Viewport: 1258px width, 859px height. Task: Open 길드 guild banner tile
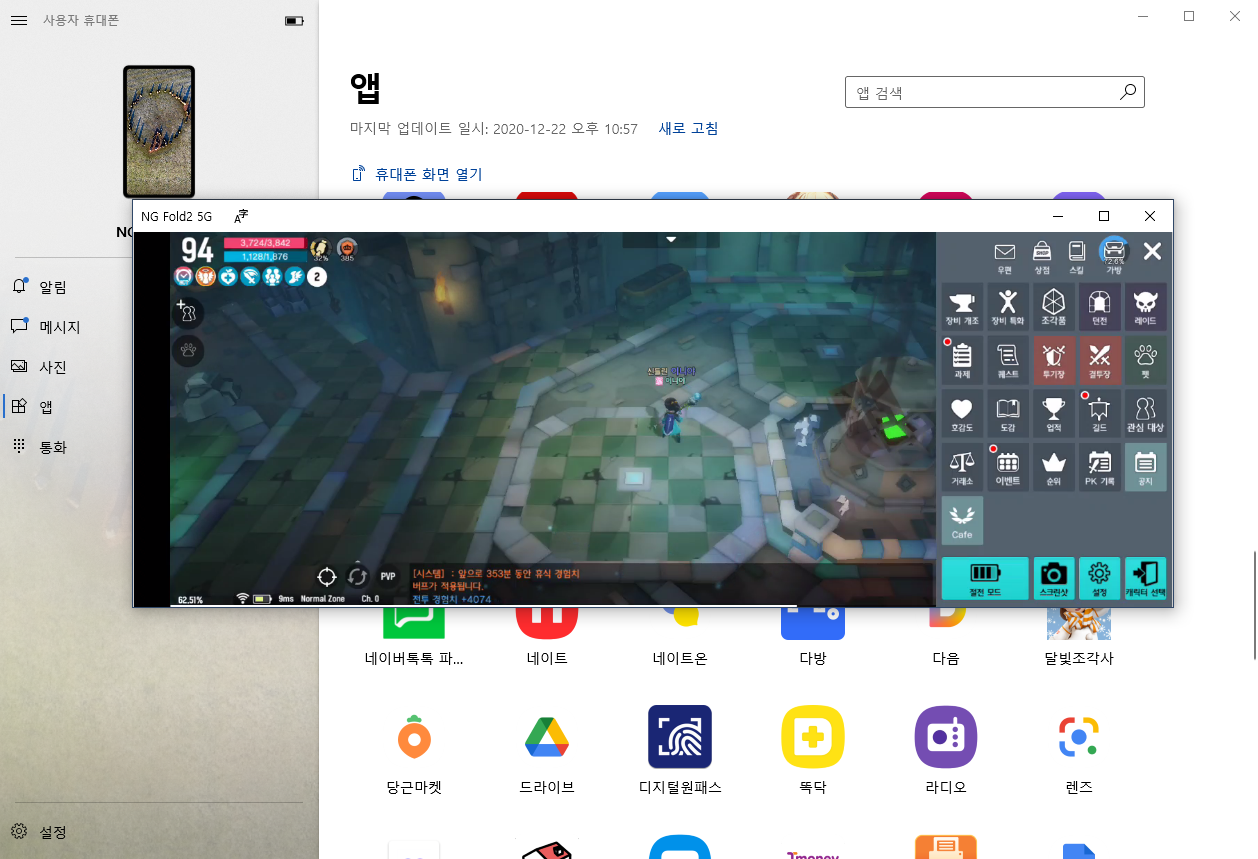(x=1100, y=414)
